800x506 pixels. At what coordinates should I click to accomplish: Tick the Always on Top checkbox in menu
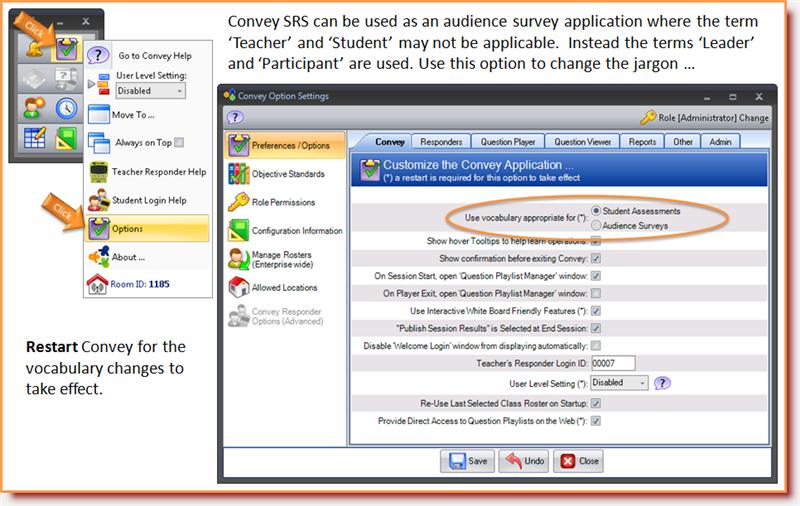click(179, 142)
